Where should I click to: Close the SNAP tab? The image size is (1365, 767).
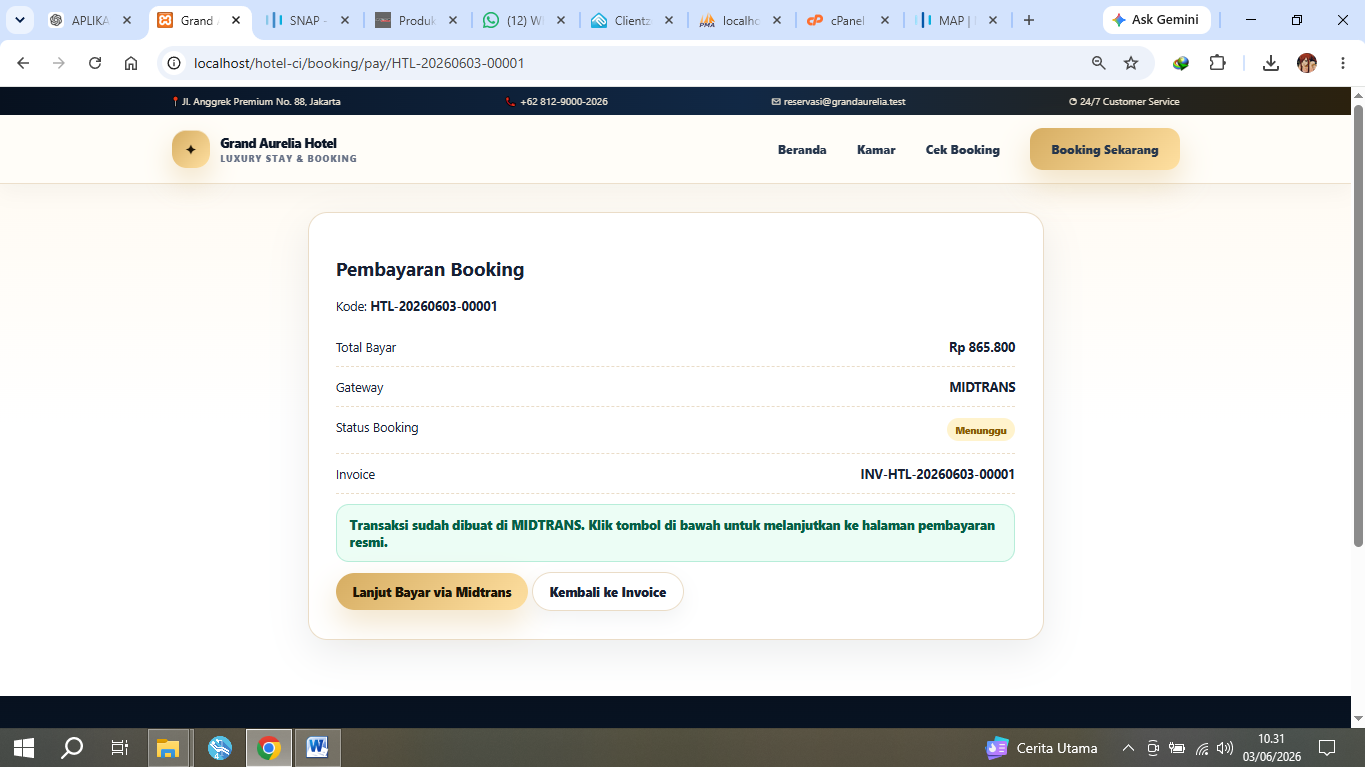pyautogui.click(x=345, y=20)
